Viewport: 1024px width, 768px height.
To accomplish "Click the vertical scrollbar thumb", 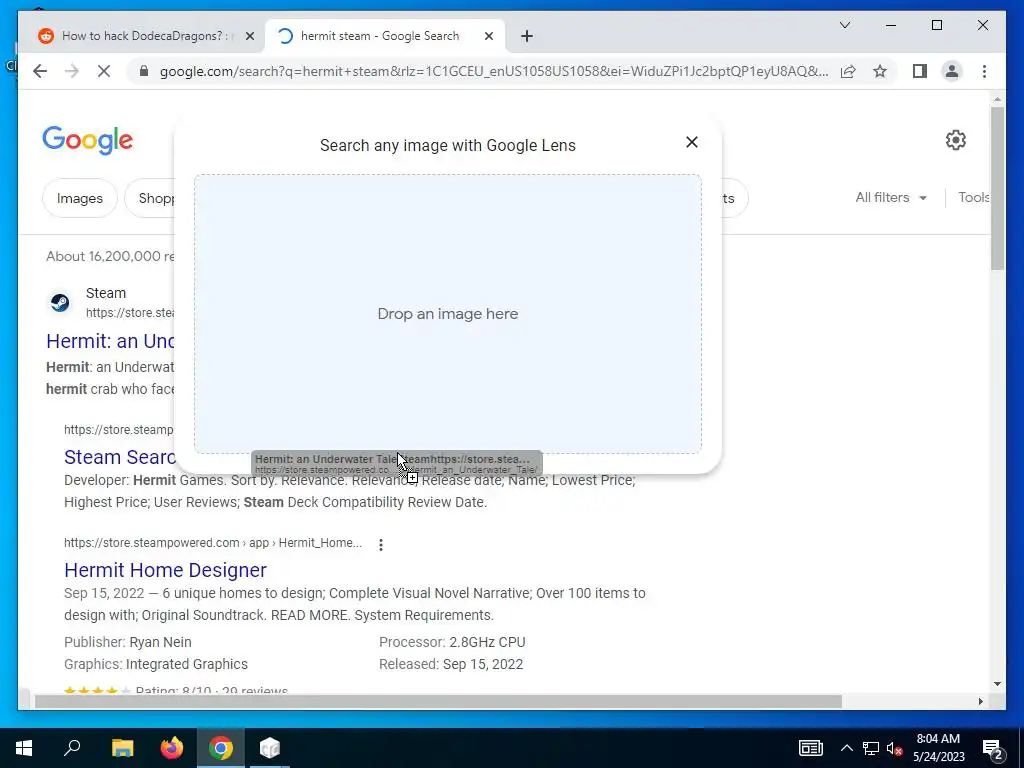I will tap(997, 189).
